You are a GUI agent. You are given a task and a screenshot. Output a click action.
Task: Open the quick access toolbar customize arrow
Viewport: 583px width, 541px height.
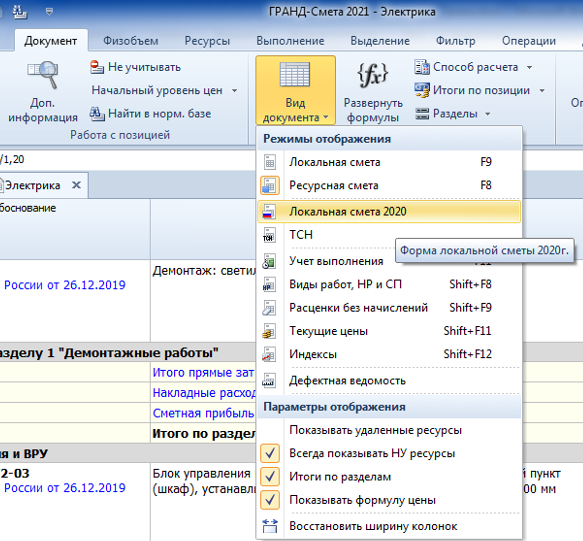coord(49,12)
